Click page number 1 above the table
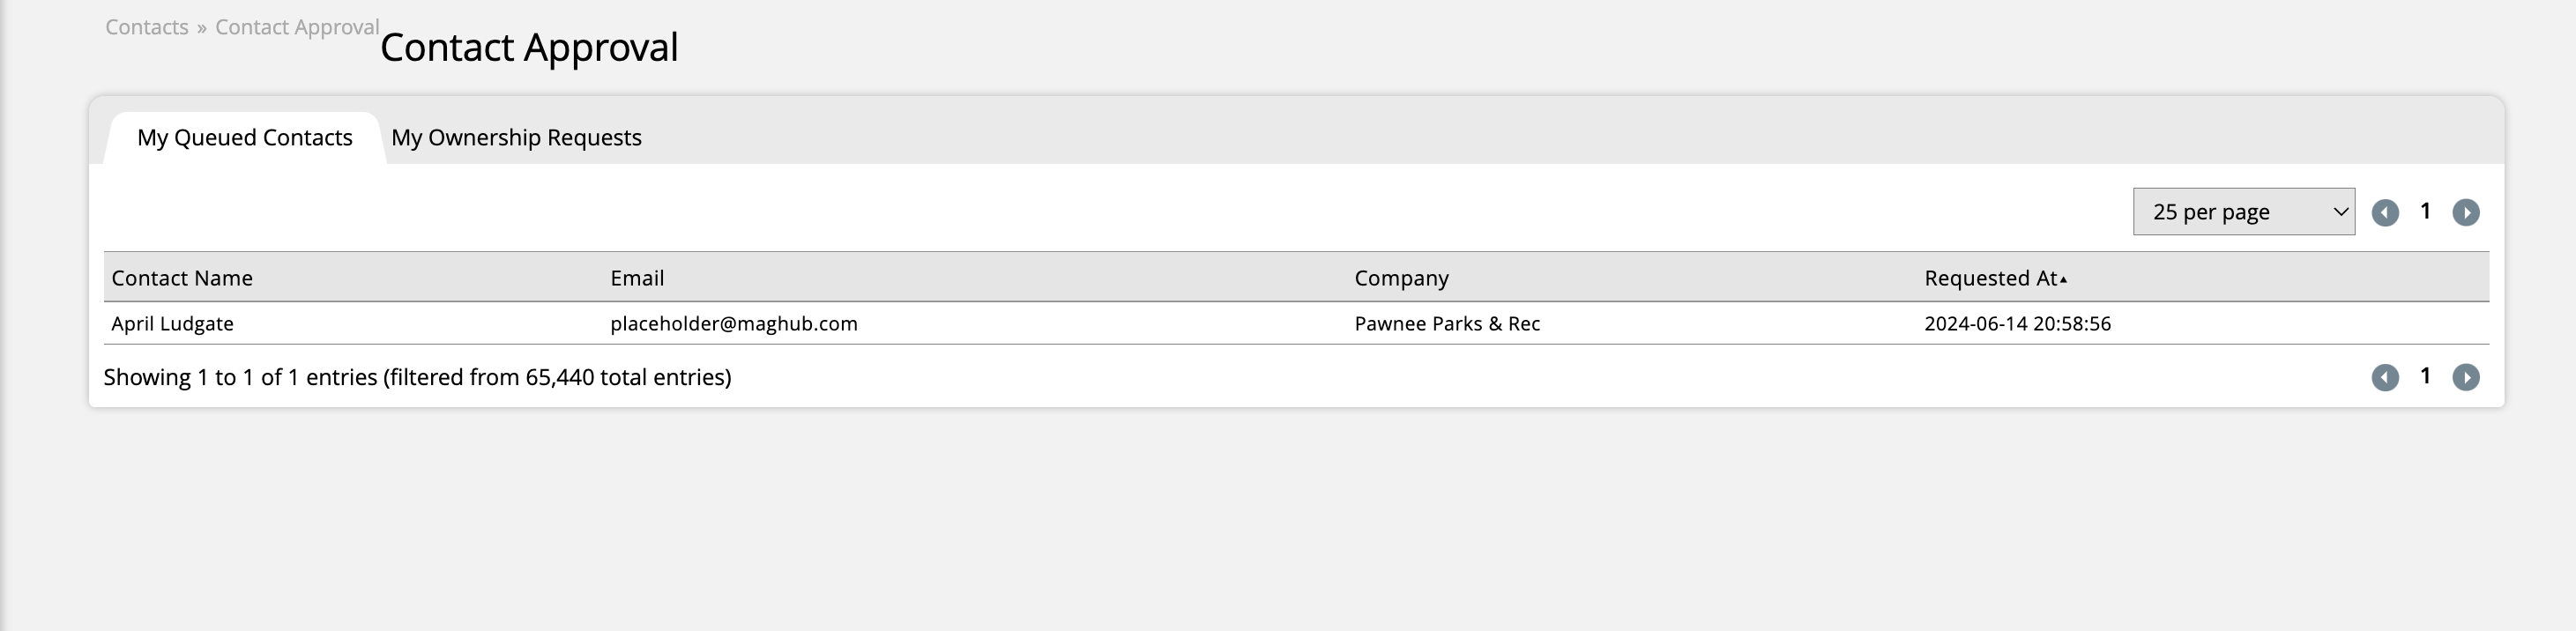Image resolution: width=2576 pixels, height=631 pixels. (x=2425, y=211)
